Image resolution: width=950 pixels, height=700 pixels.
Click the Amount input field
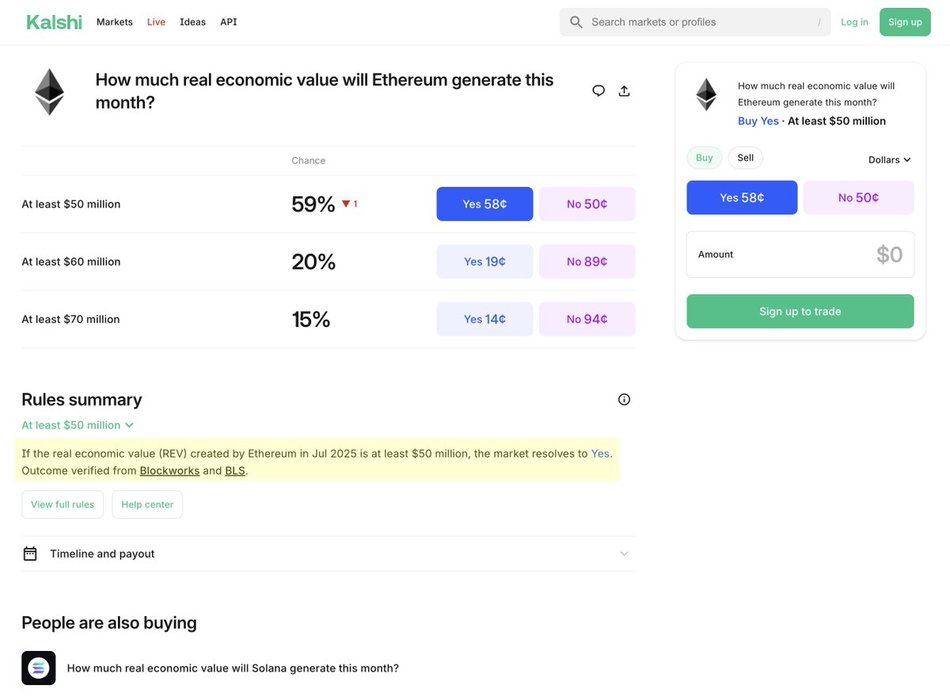[x=800, y=255]
